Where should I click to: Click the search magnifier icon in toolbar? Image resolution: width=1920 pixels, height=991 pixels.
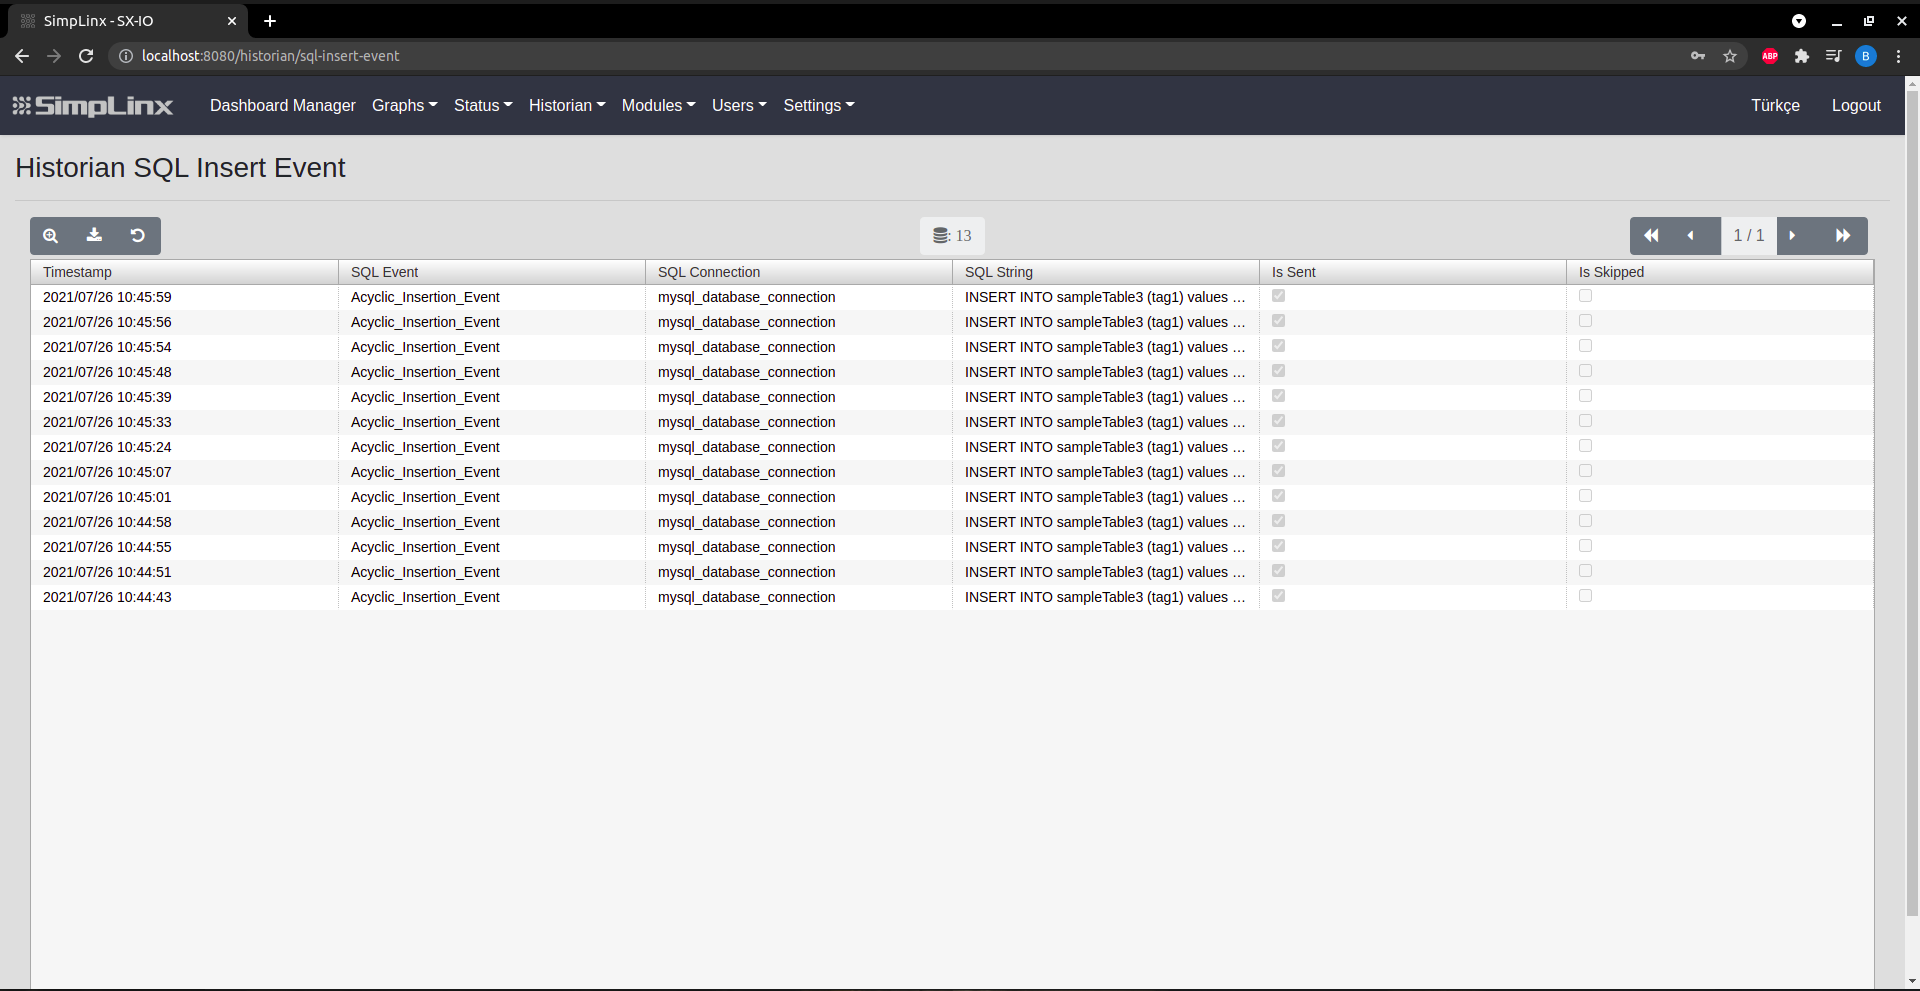pyautogui.click(x=51, y=236)
